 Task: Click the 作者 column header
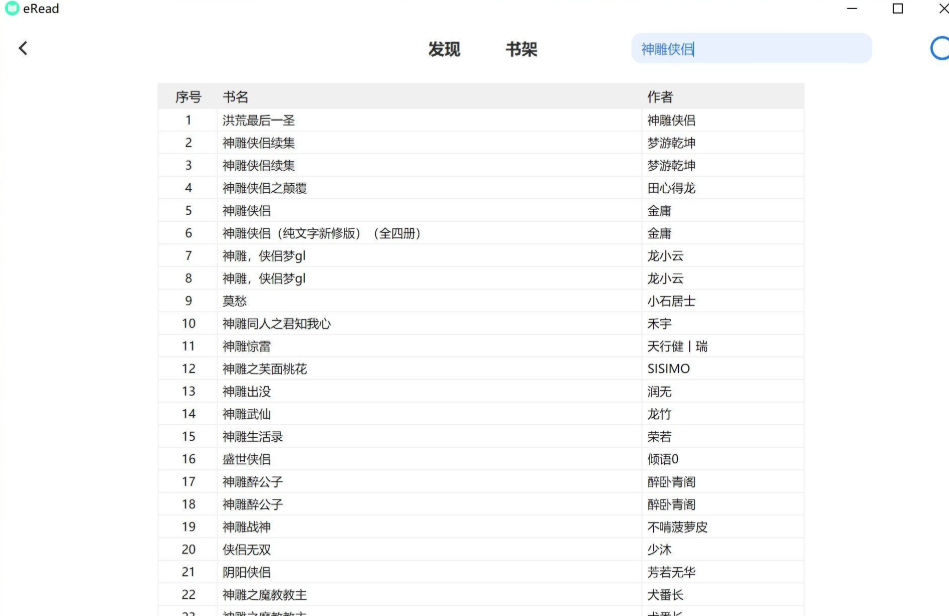click(660, 97)
